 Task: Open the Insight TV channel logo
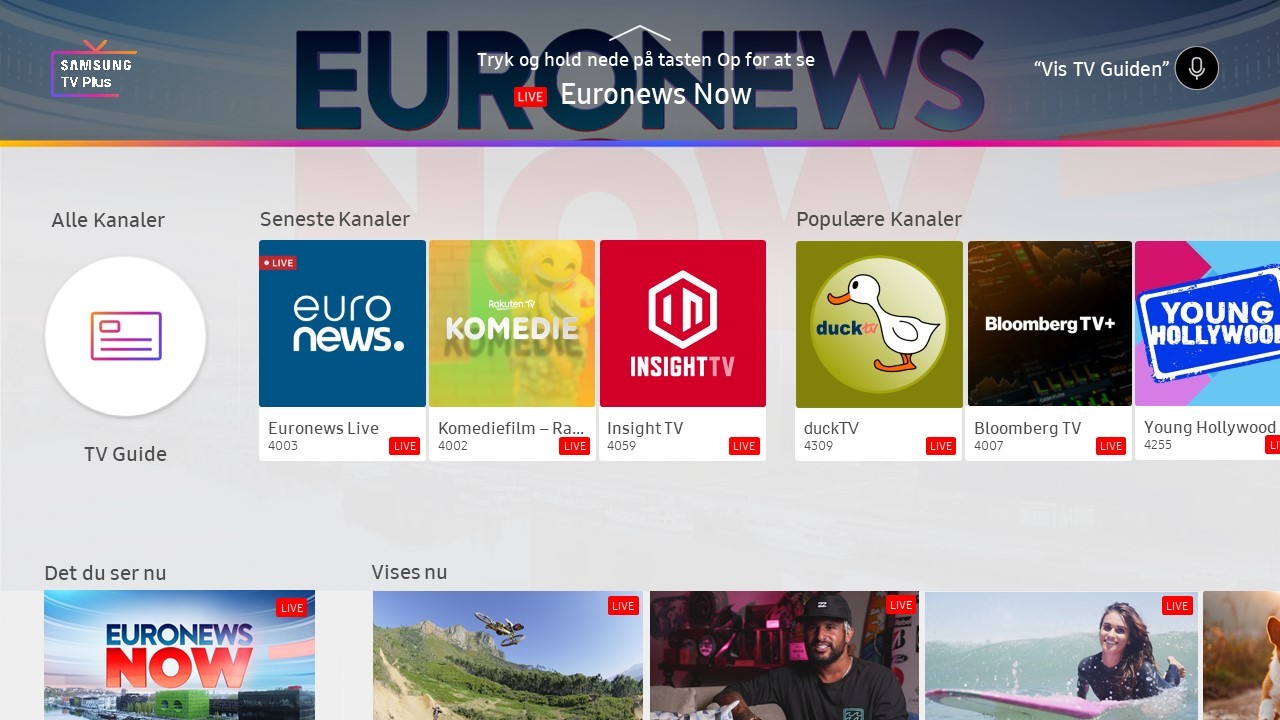[683, 323]
